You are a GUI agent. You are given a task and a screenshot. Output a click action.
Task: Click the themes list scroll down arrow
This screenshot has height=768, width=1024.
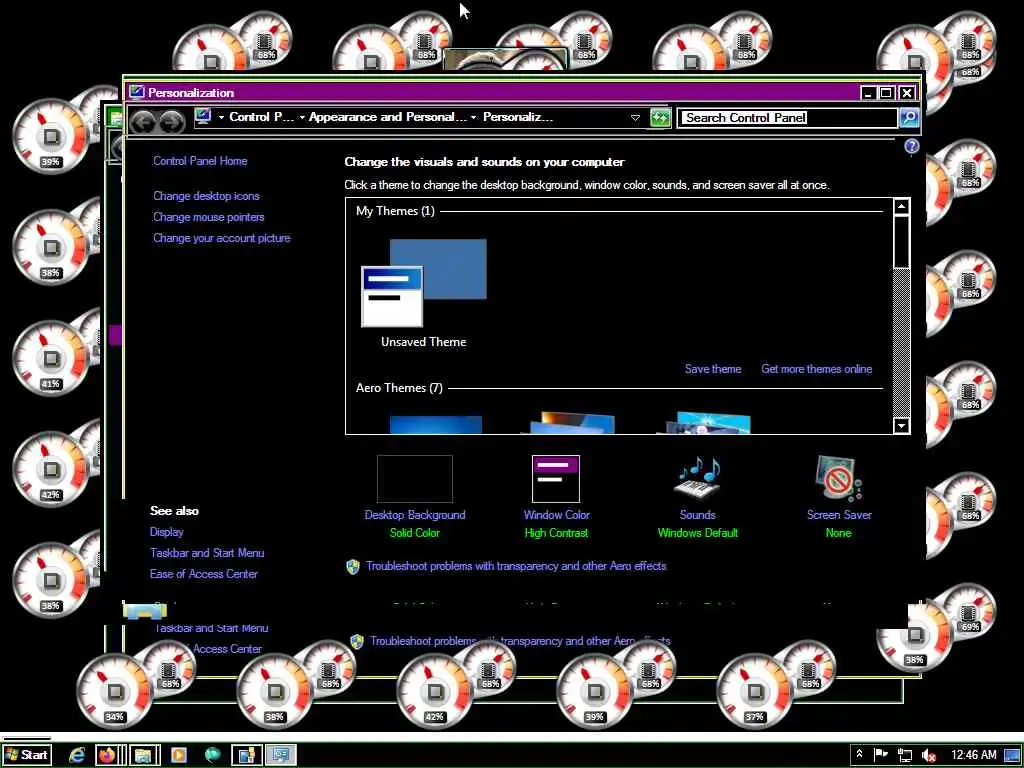click(901, 426)
